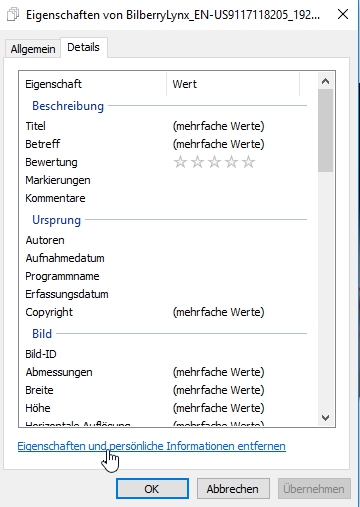Set Bewertung rating to four stars
The image size is (360, 507).
point(231,162)
